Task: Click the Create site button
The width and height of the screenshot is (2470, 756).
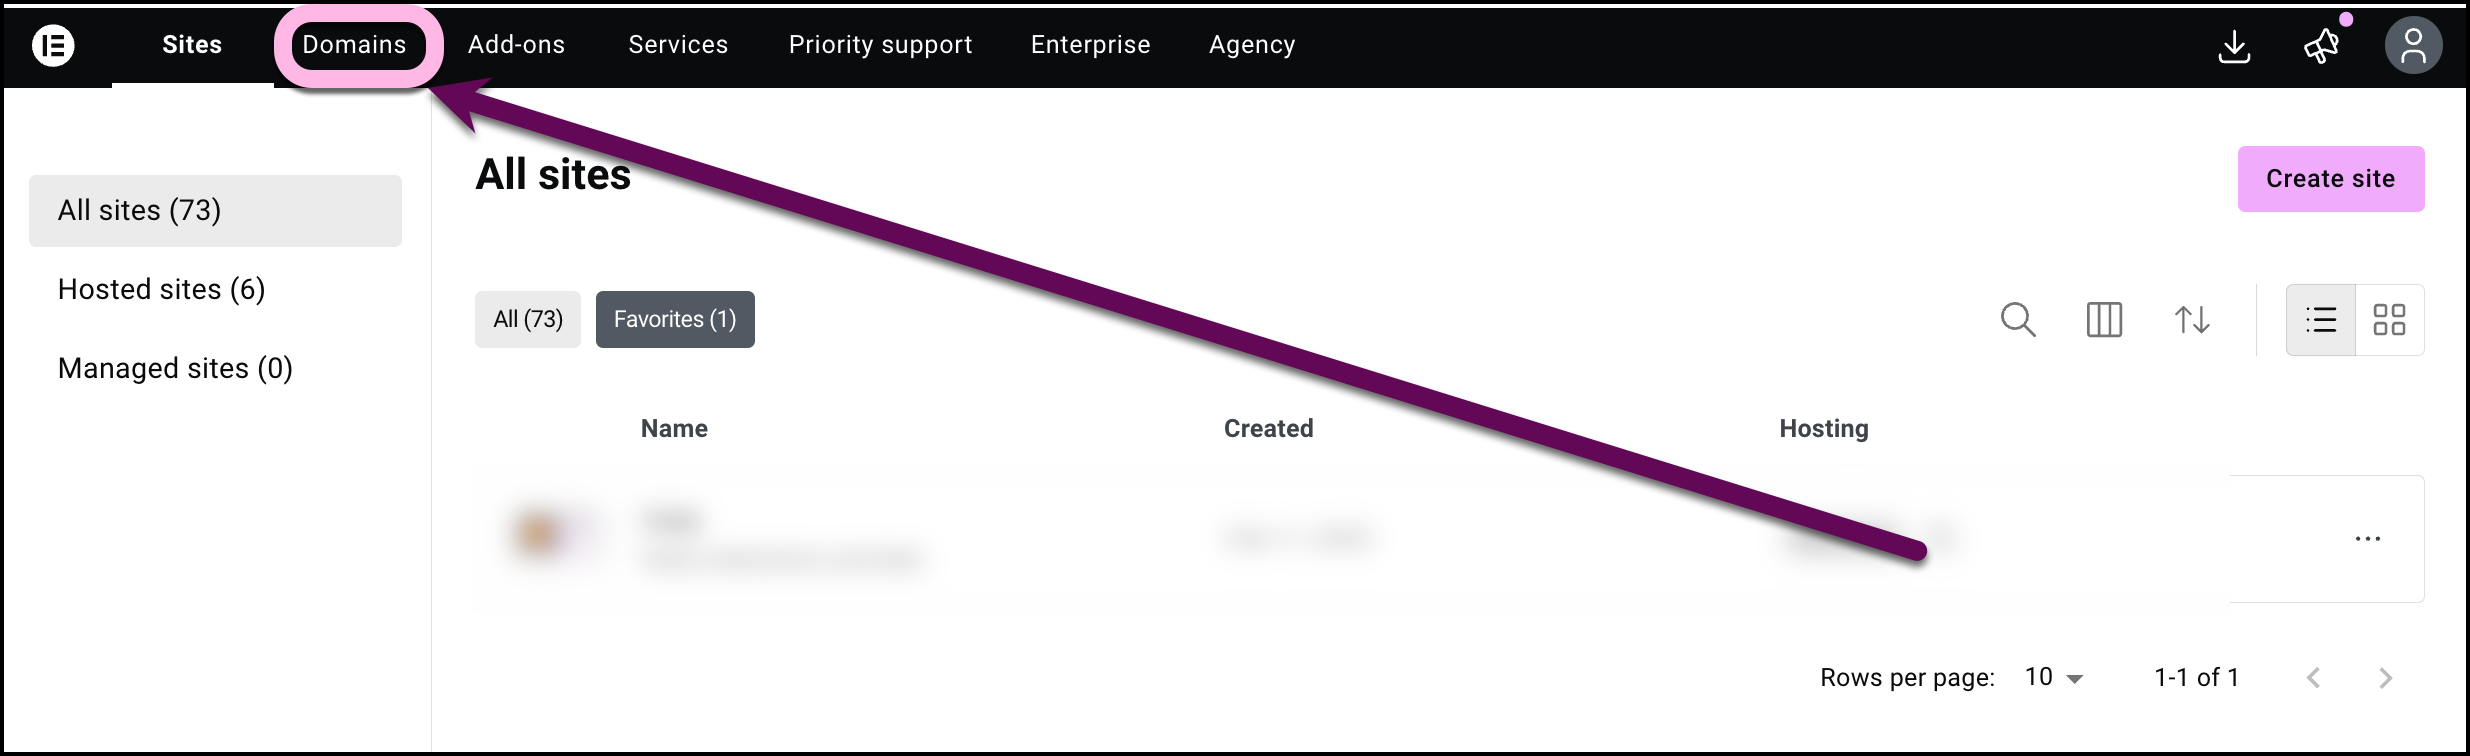Action: [2330, 178]
